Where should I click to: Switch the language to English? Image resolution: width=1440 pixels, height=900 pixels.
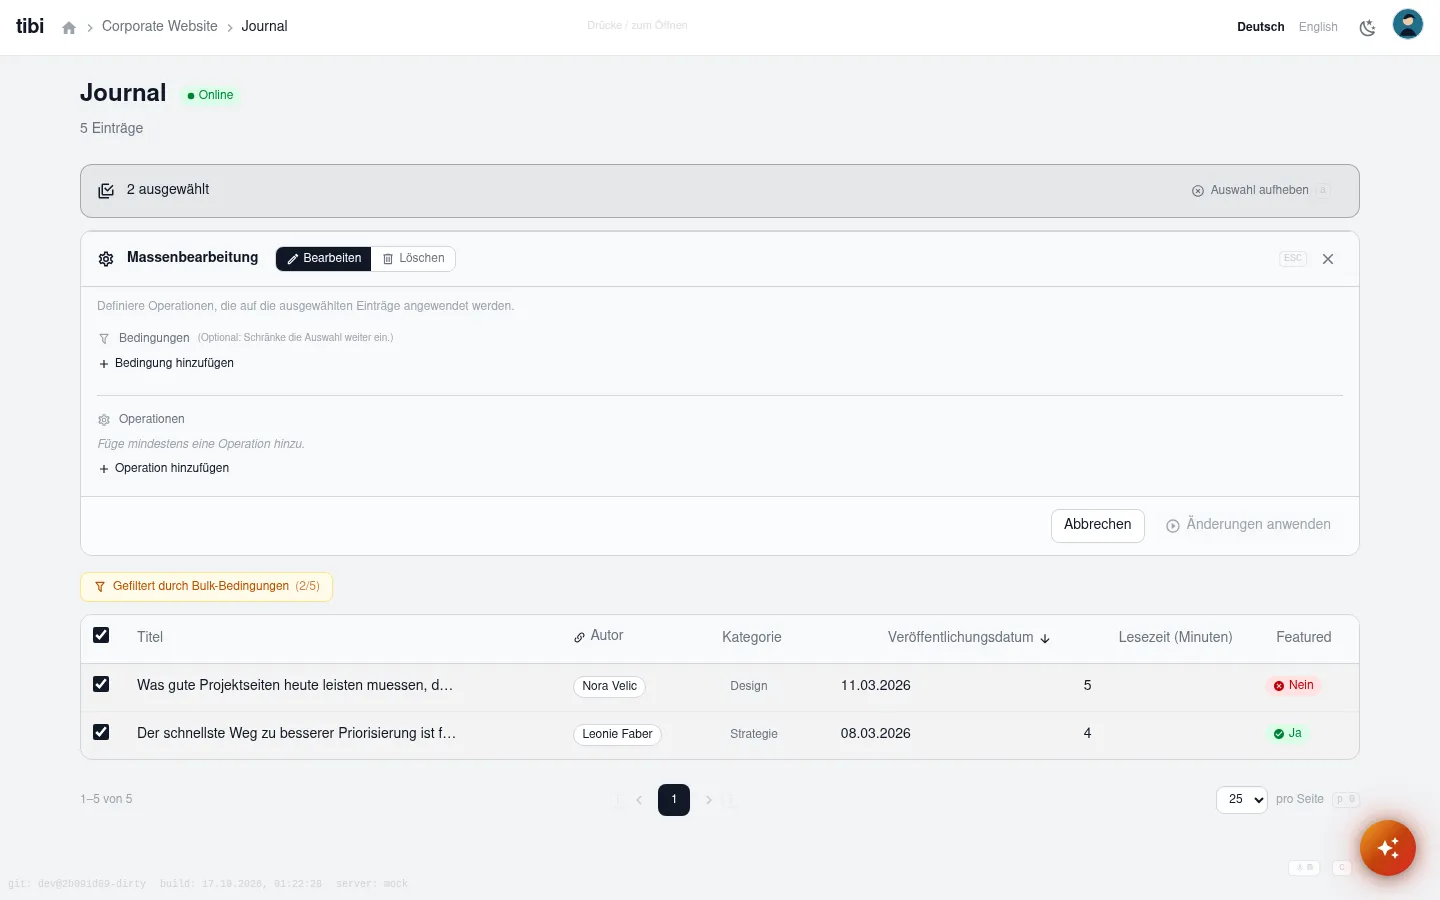1318,27
